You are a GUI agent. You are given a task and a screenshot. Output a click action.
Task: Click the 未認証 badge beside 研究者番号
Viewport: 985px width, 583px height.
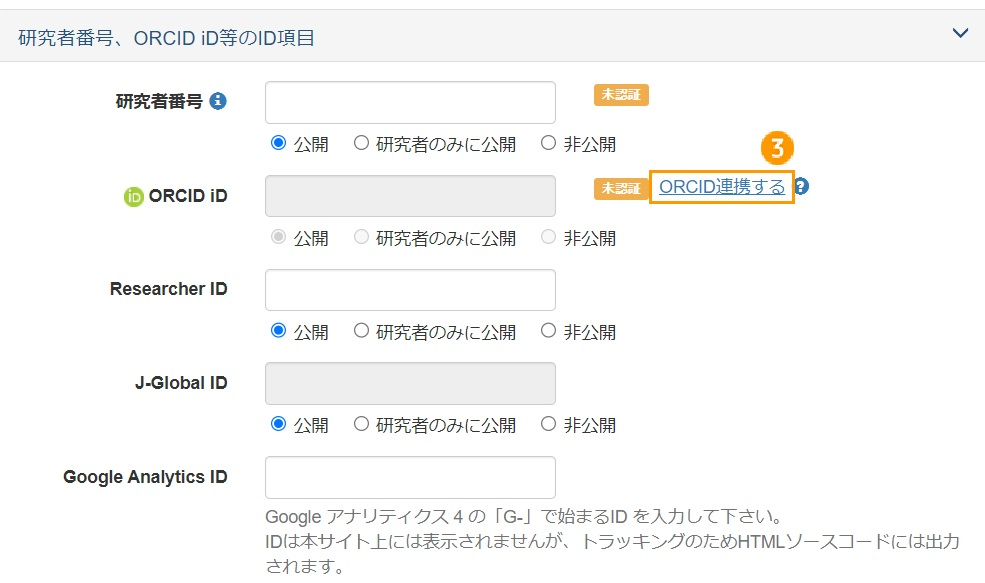click(x=620, y=95)
